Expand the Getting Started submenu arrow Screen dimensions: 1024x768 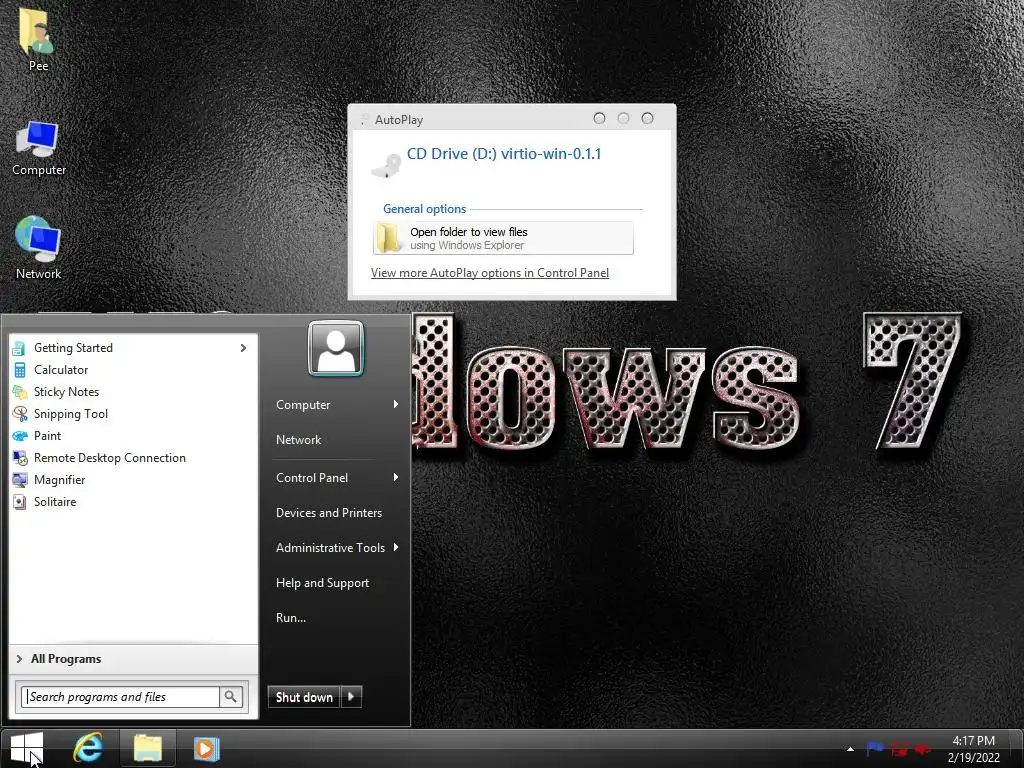coord(243,348)
